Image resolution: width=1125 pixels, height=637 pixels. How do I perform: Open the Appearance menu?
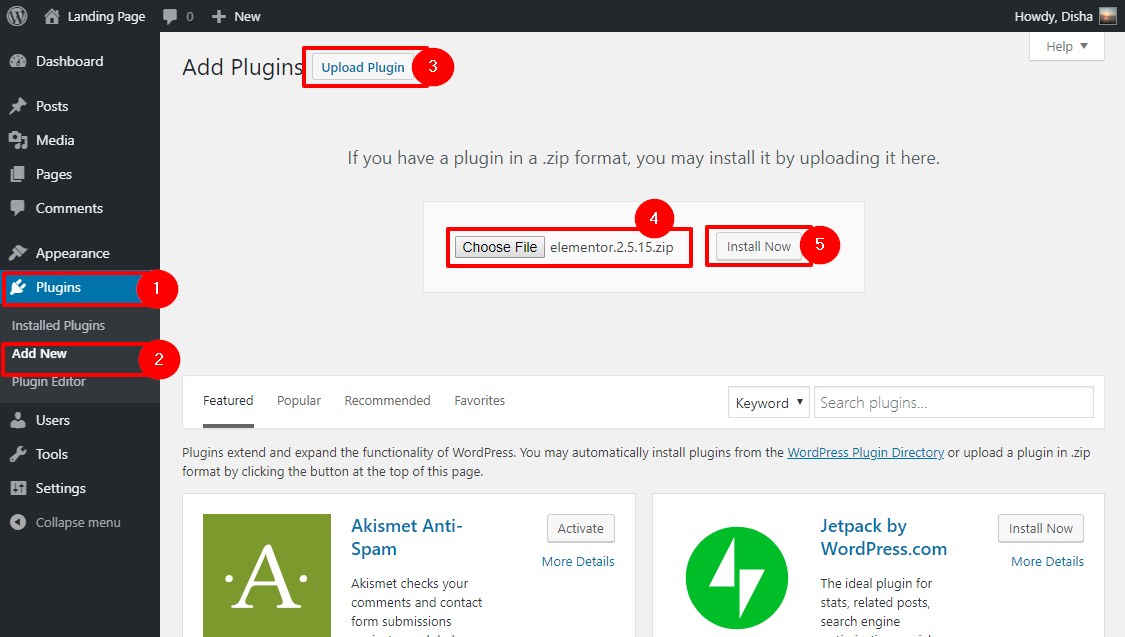pyautogui.click(x=72, y=253)
